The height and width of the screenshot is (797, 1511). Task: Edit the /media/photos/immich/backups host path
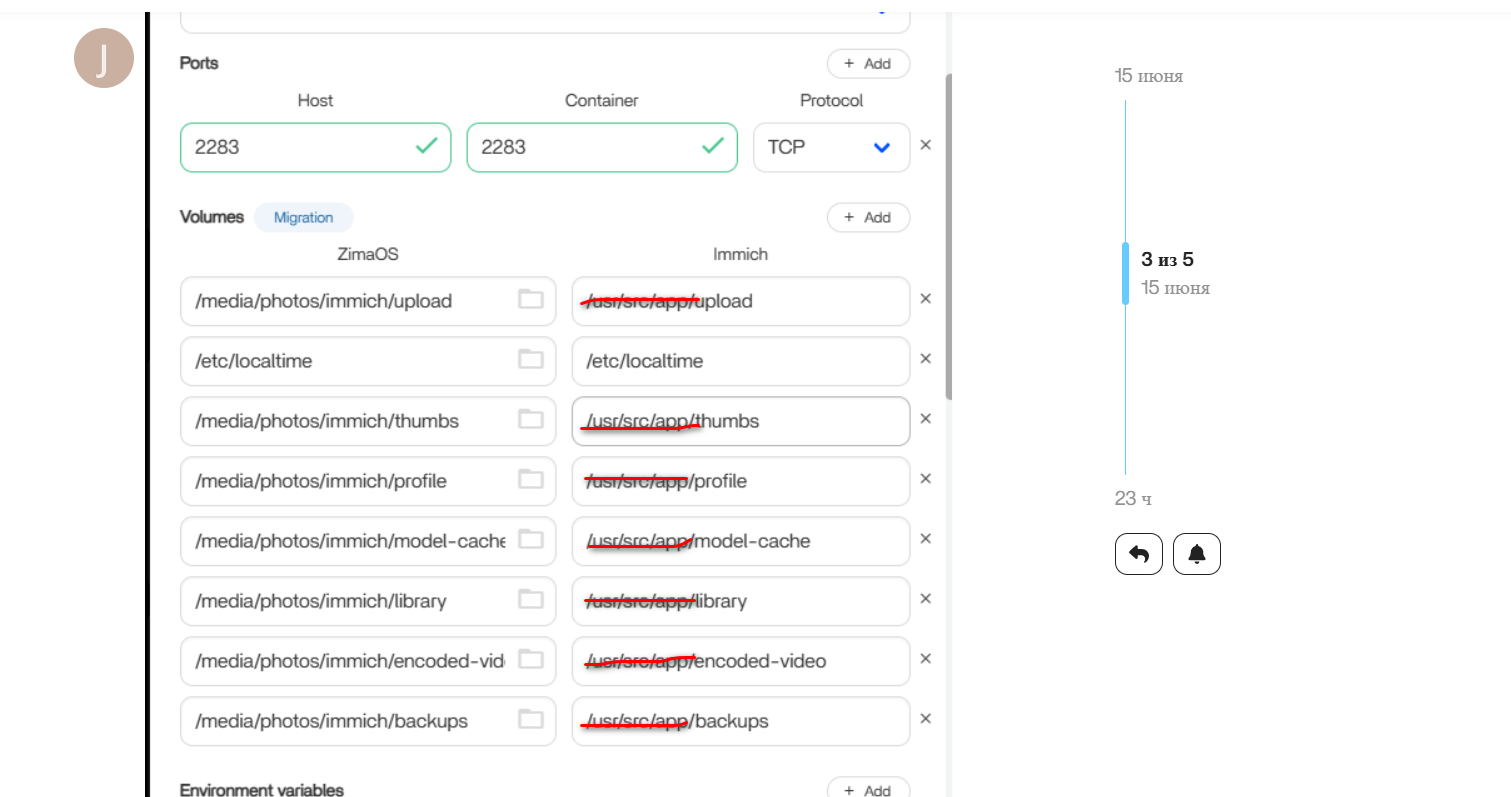click(x=368, y=721)
